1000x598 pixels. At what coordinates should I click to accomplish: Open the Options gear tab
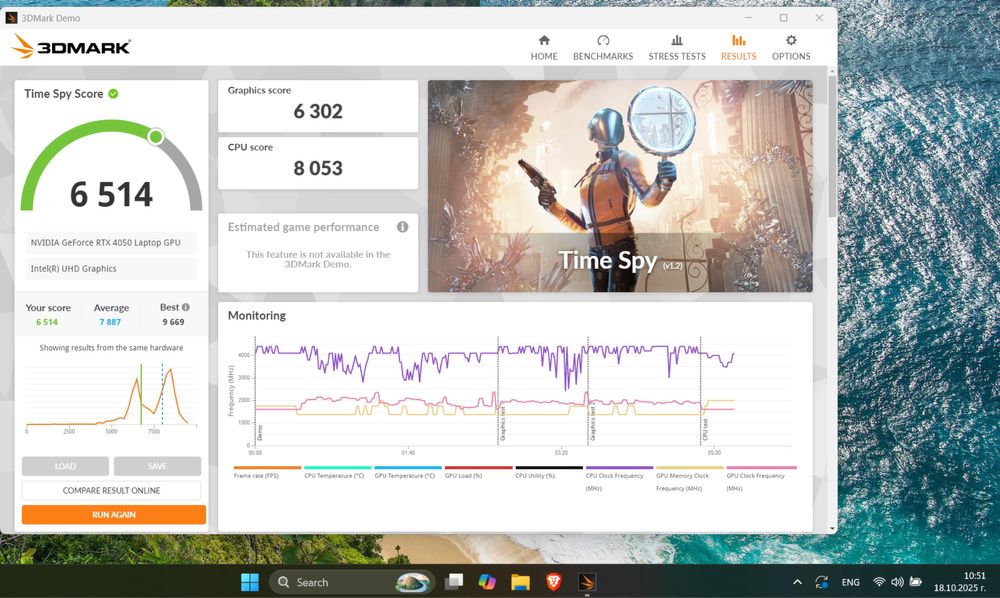click(x=791, y=48)
